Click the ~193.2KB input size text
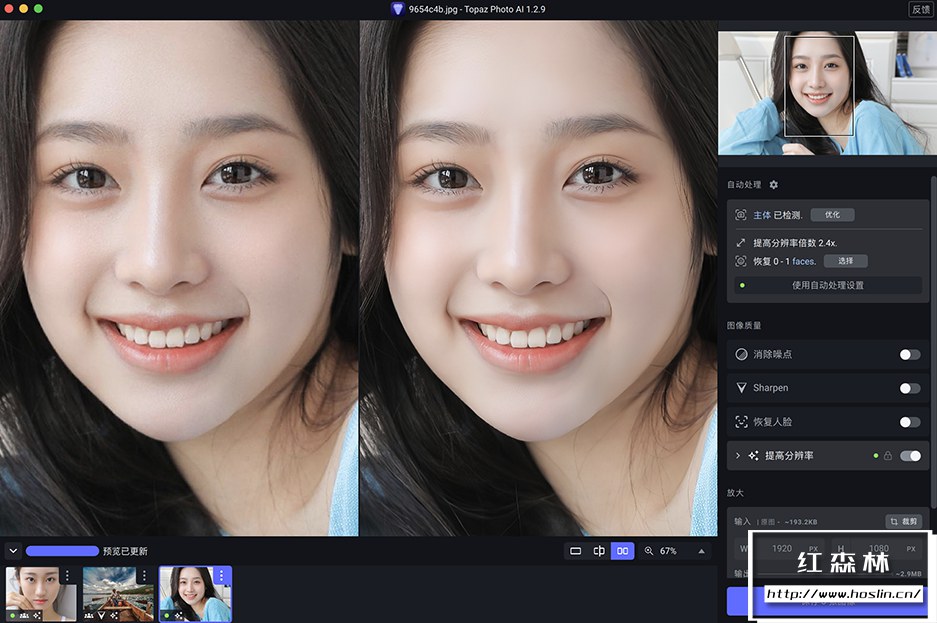This screenshot has width=937, height=623. pyautogui.click(x=801, y=522)
